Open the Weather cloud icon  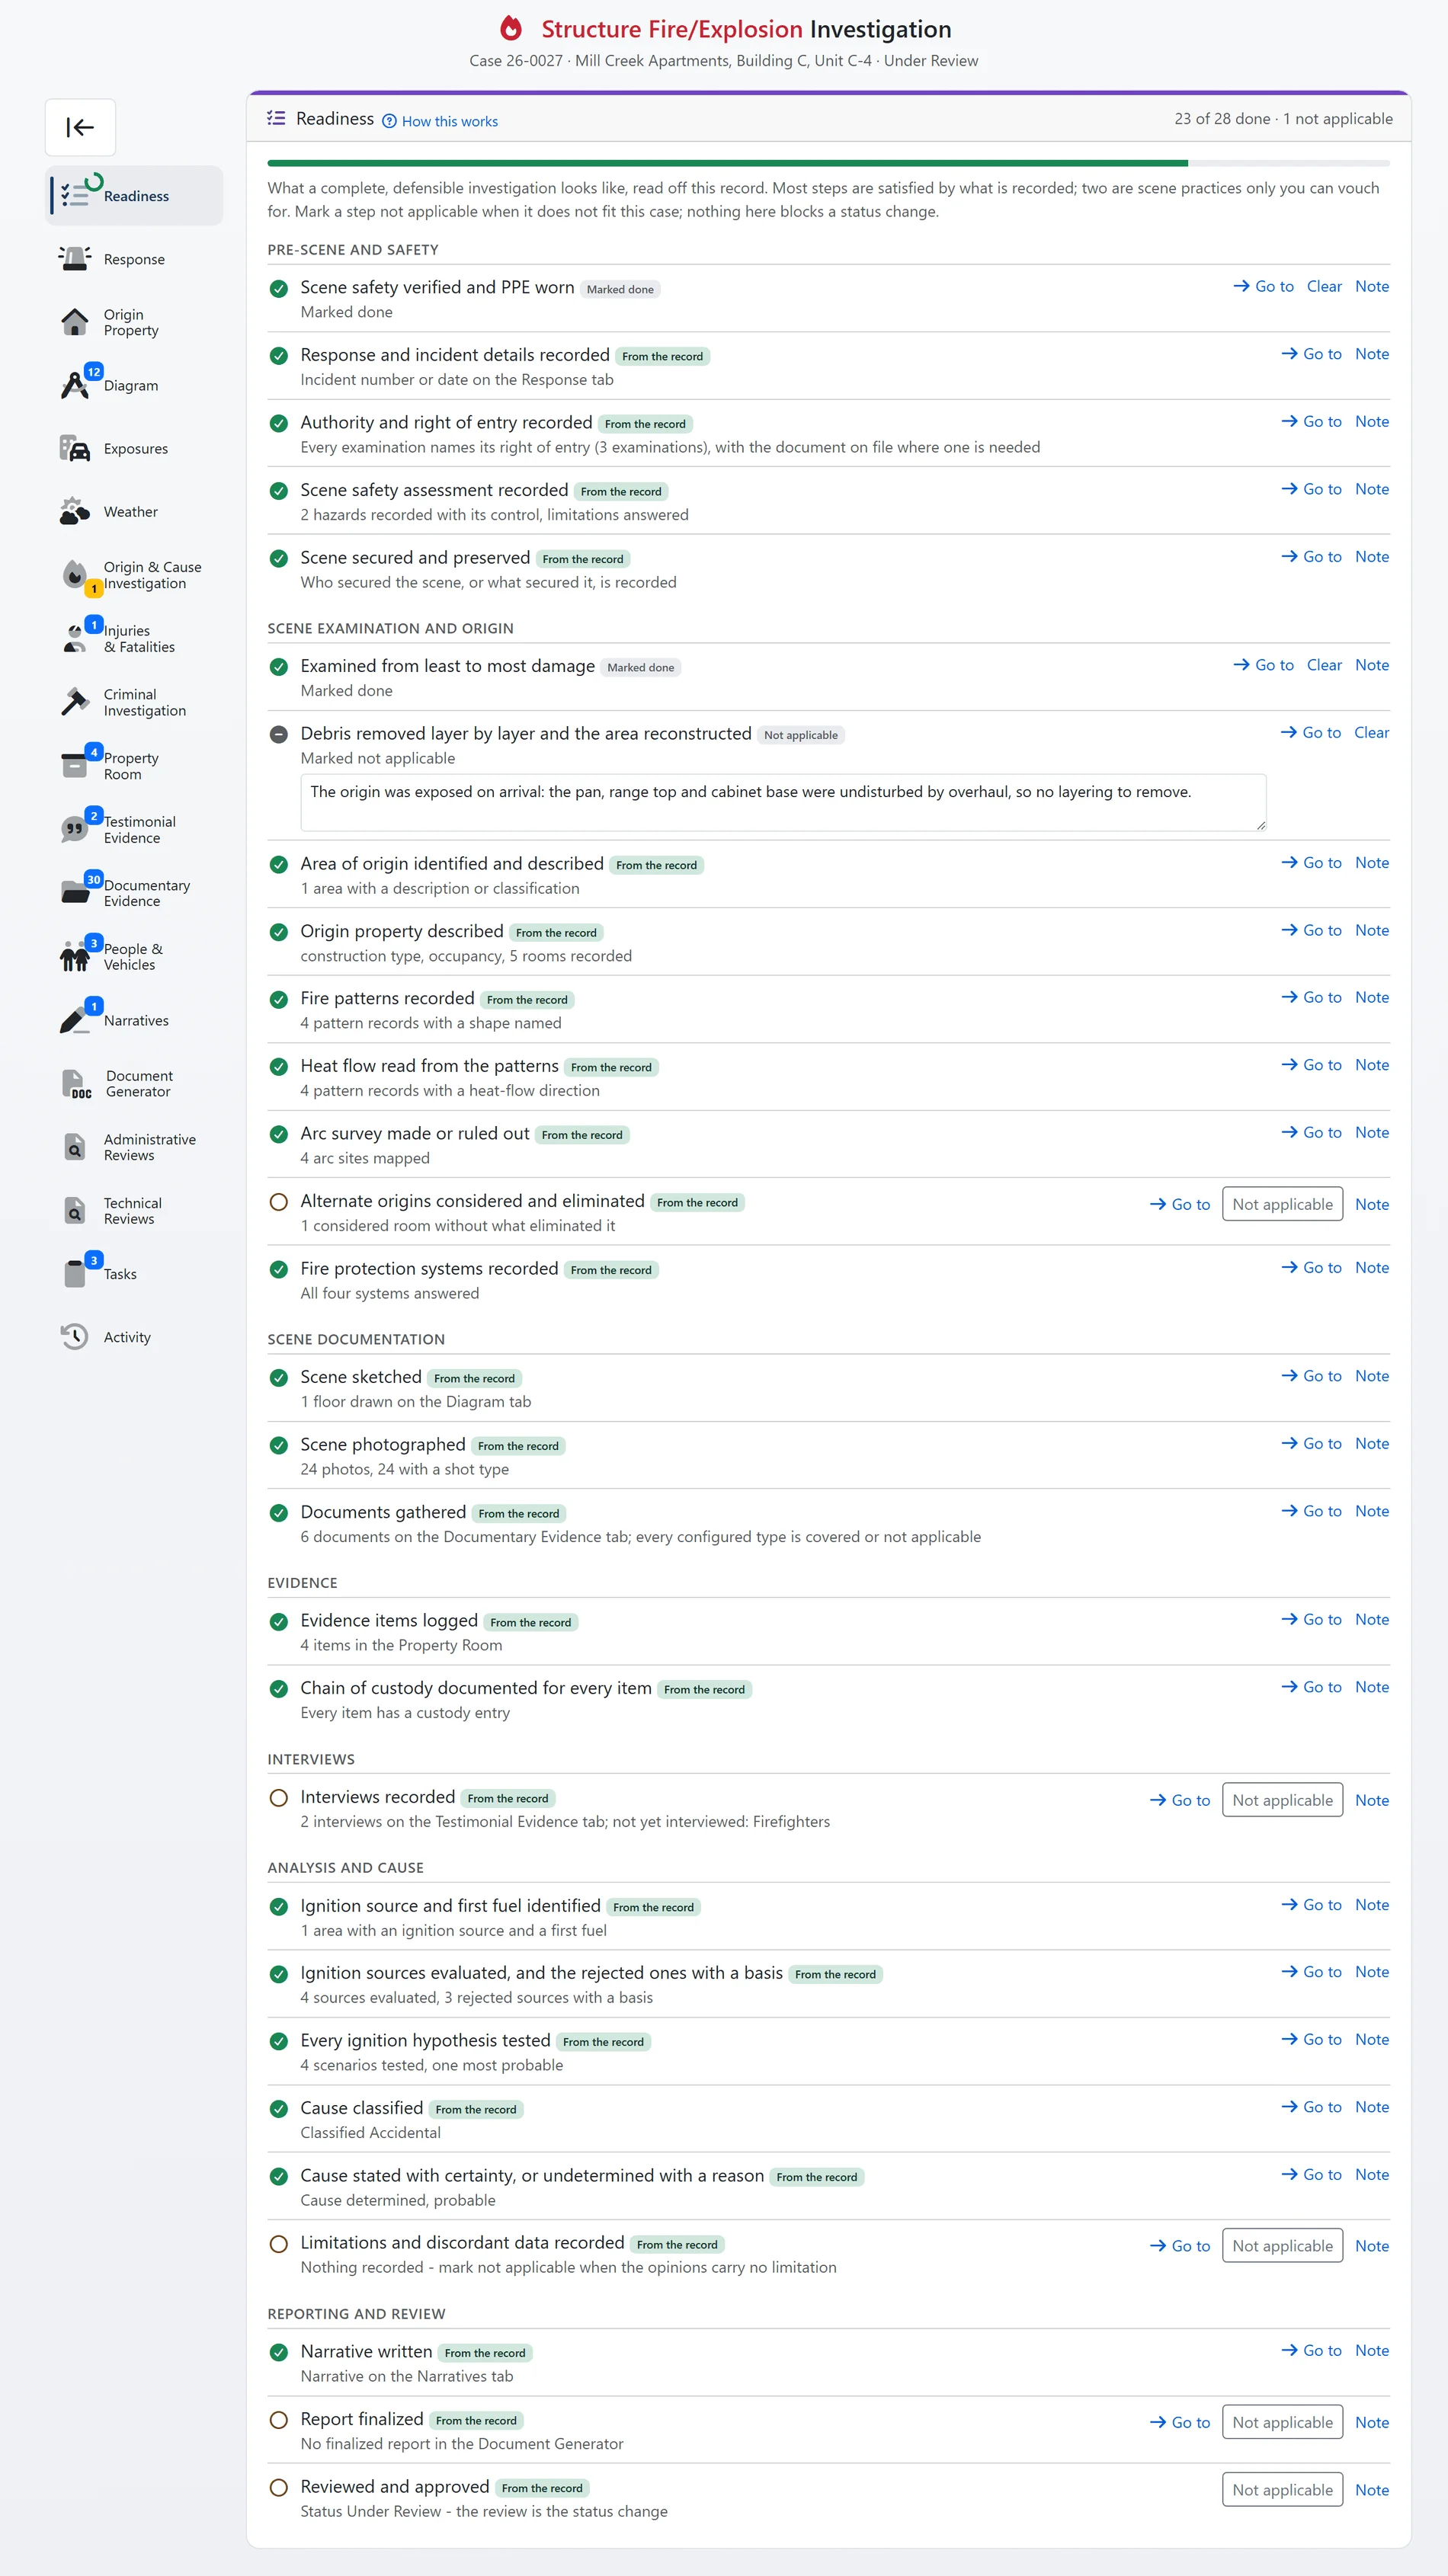(x=75, y=511)
